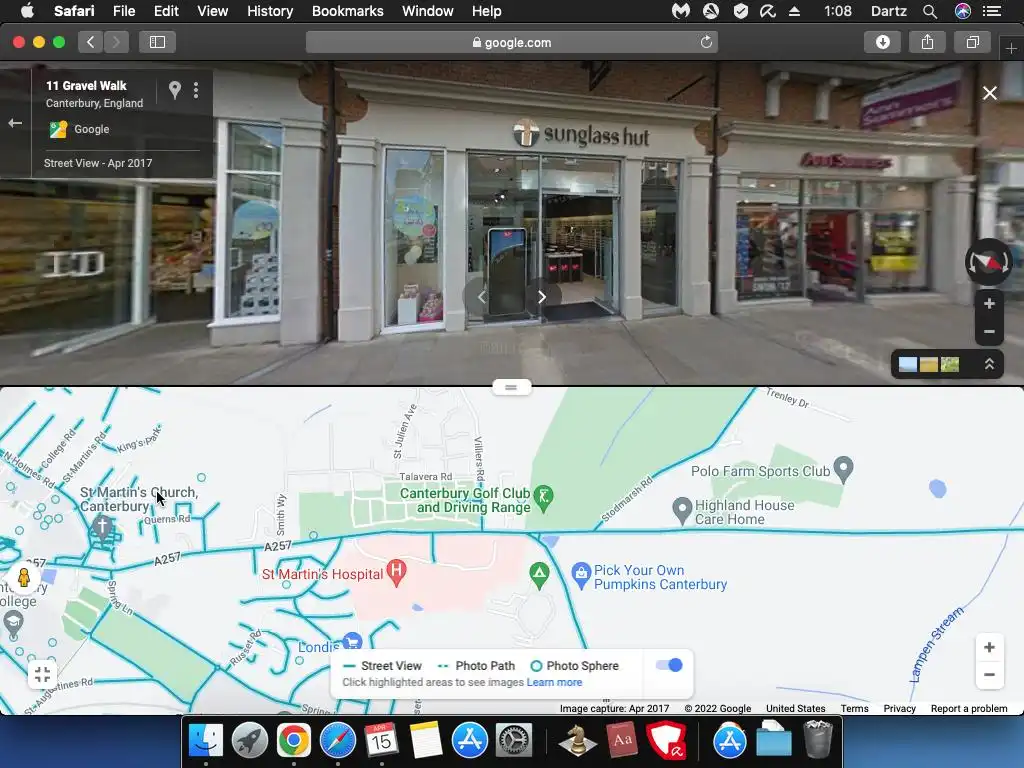Open a new Safari tab
This screenshot has height=768, width=1024.
(x=1011, y=49)
